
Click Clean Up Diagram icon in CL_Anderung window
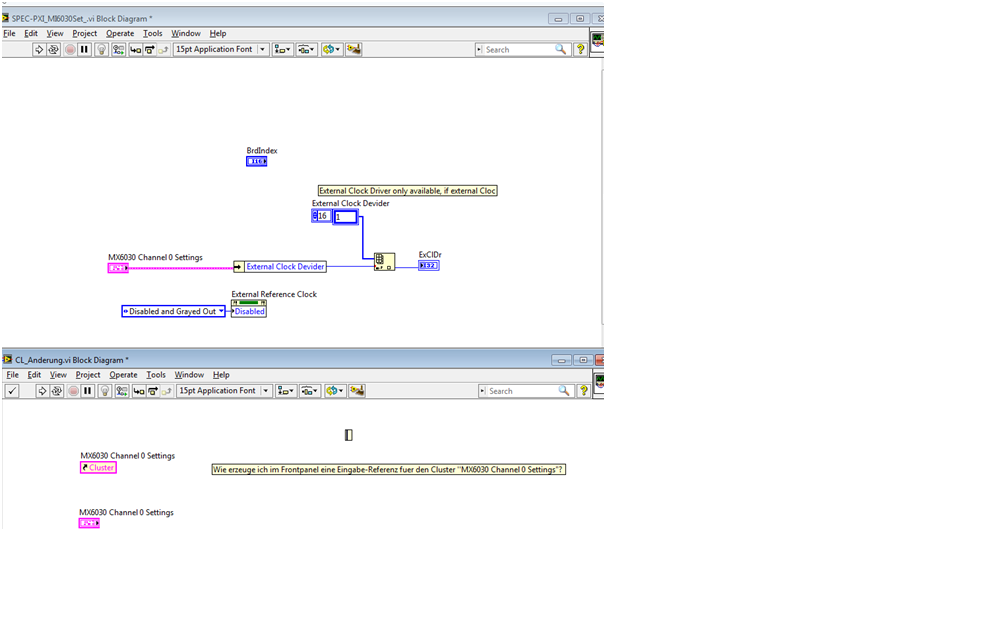[357, 391]
